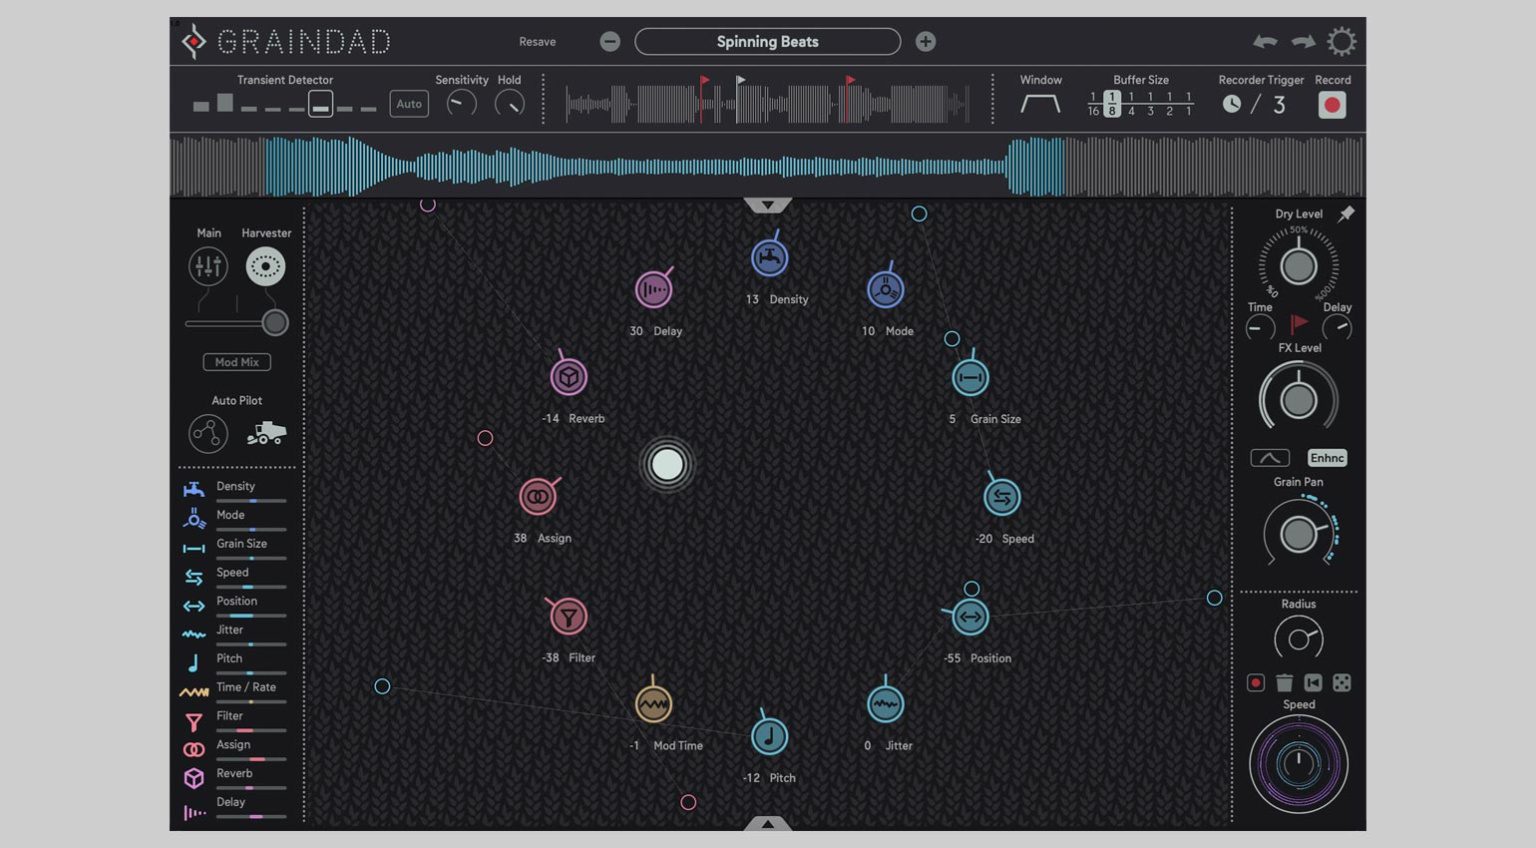Pin the Dry Level setting
The width and height of the screenshot is (1536, 848).
point(1347,214)
